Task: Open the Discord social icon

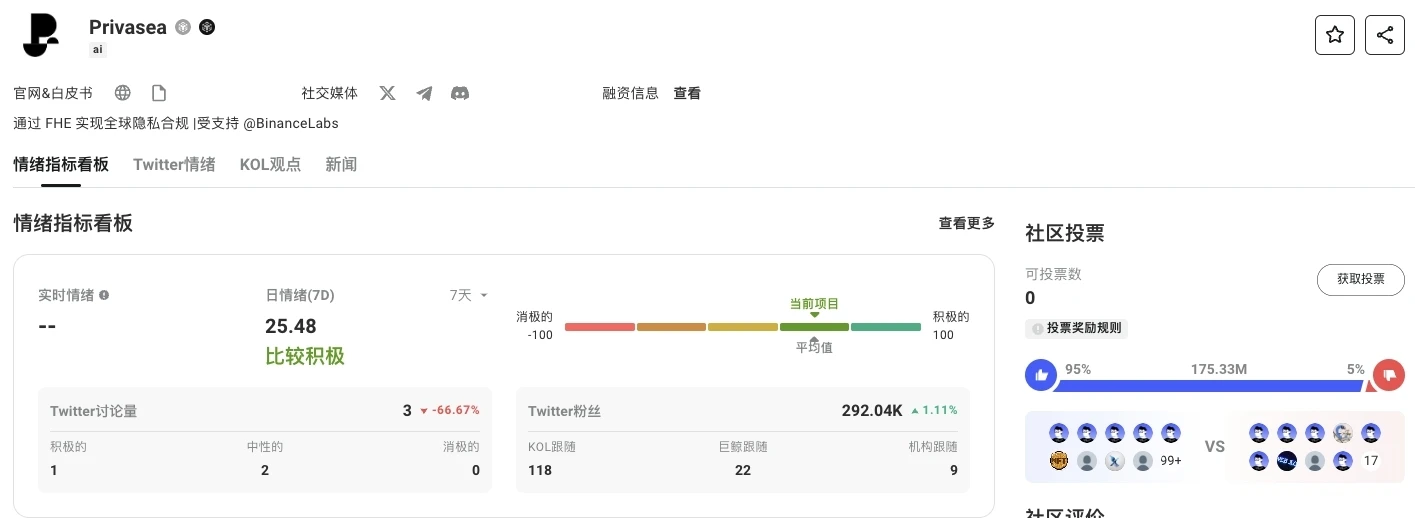Action: pyautogui.click(x=460, y=93)
